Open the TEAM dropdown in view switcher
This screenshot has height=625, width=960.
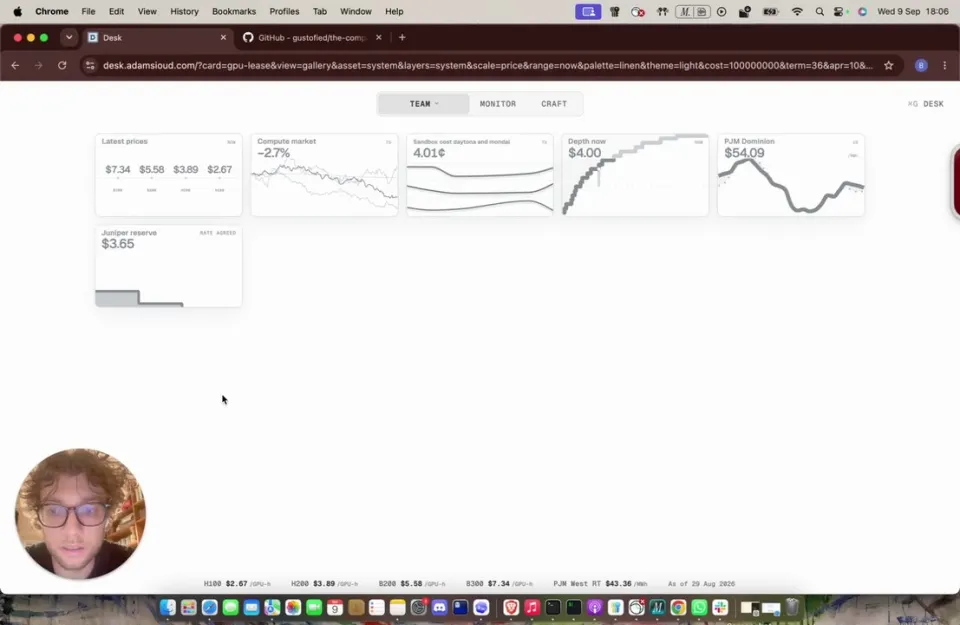(x=424, y=104)
